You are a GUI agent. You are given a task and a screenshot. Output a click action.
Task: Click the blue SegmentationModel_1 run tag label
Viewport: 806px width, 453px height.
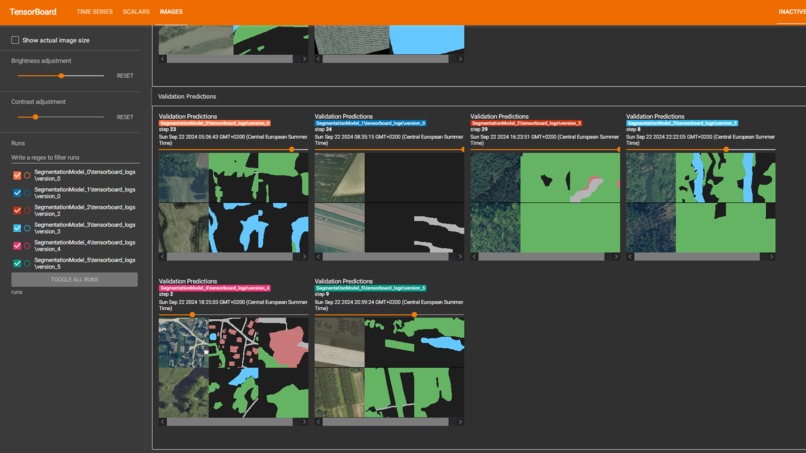[x=371, y=123]
